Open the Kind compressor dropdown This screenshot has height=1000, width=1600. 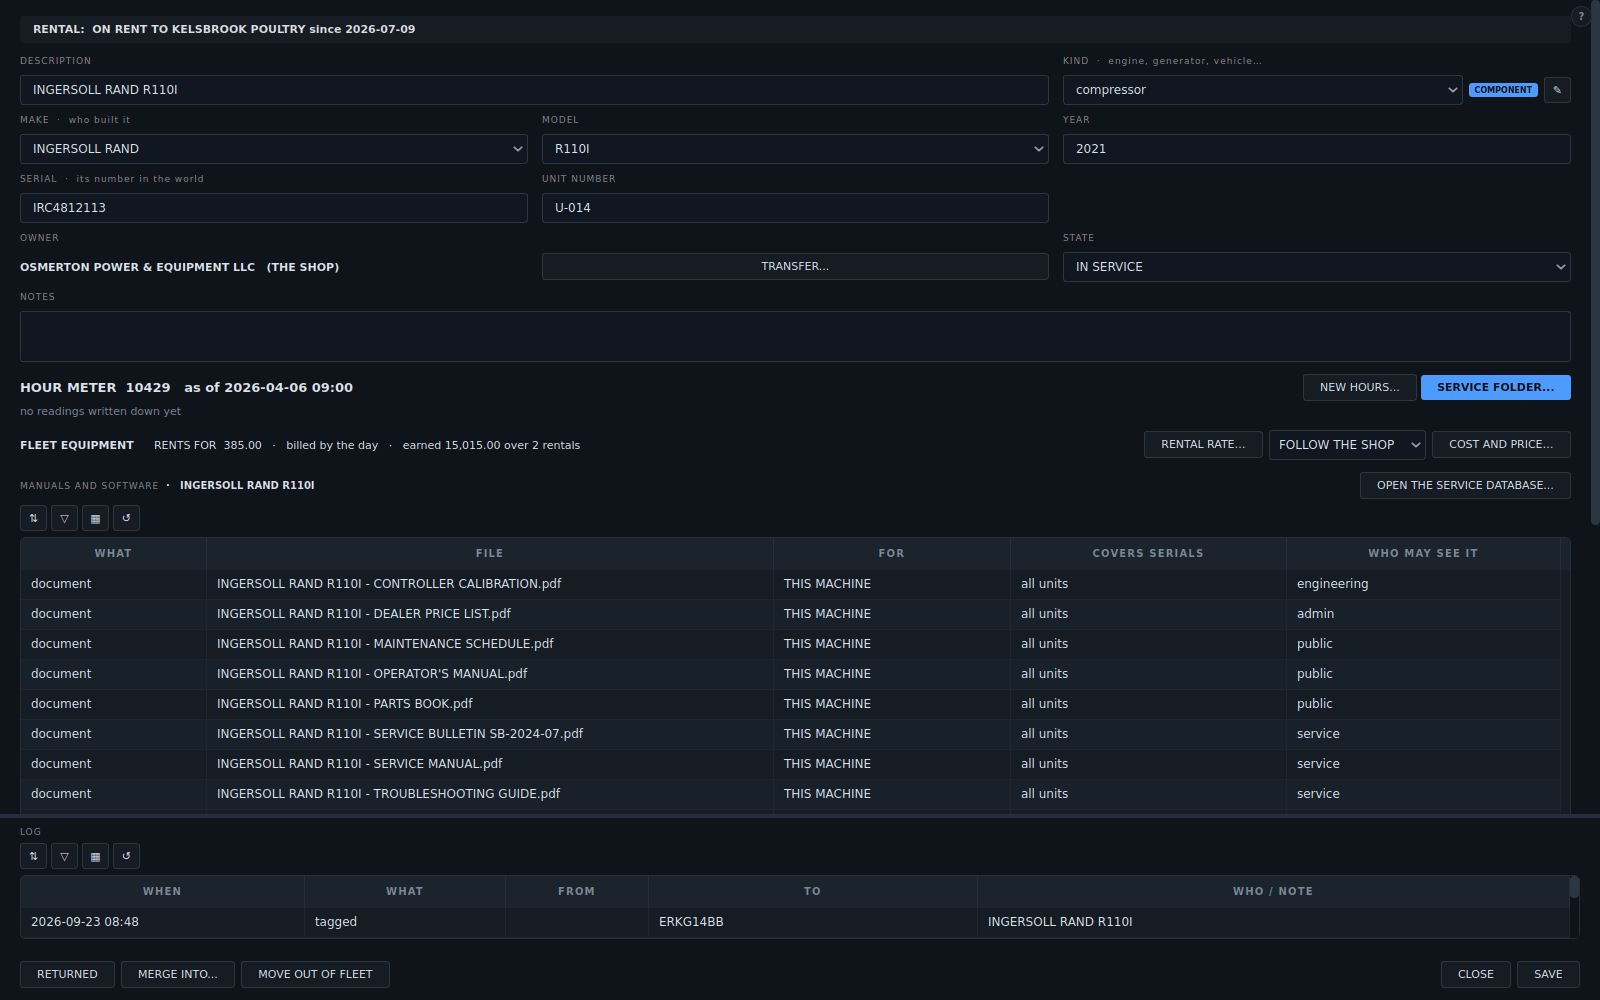[x=1263, y=90]
